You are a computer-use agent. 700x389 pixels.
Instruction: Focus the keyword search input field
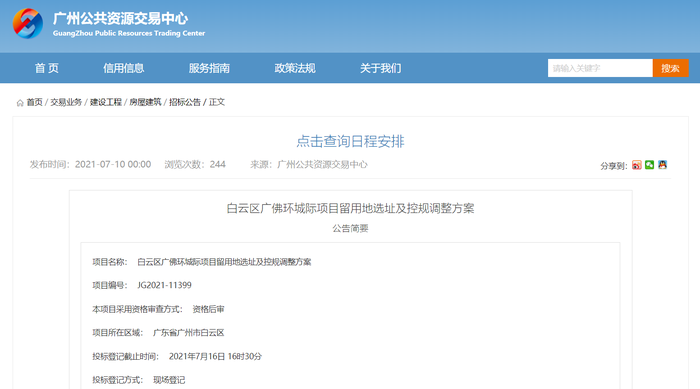[x=600, y=68]
